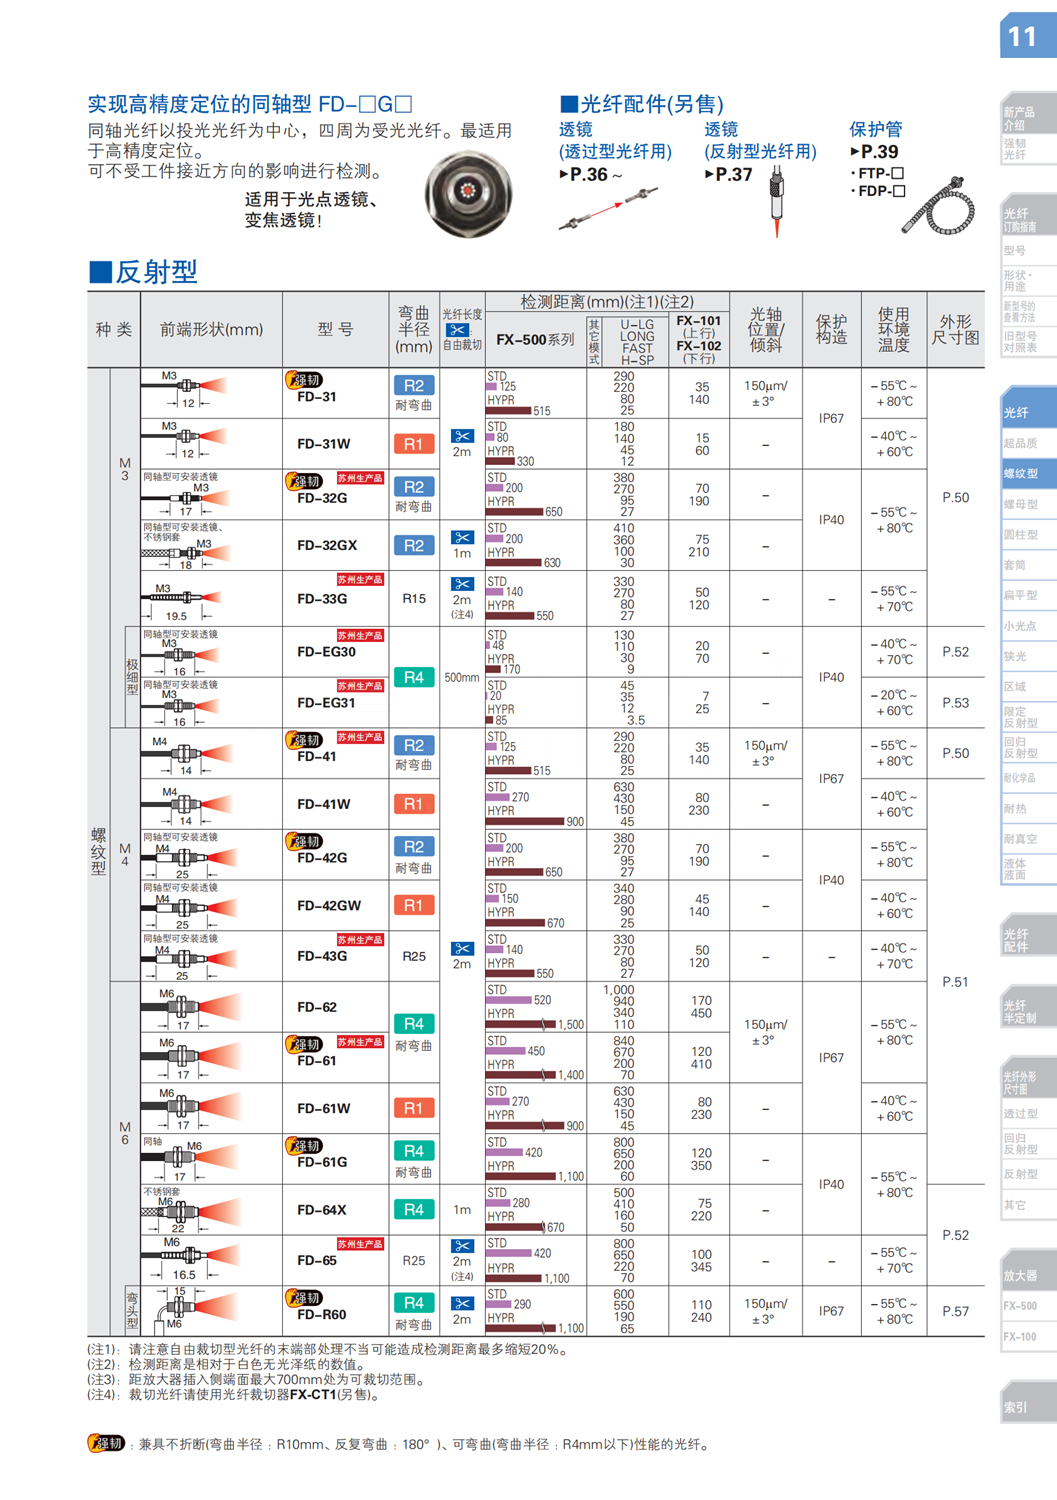Click the scissors icon in FD-65 row
The image size is (1057, 1500).
pyautogui.click(x=462, y=1246)
